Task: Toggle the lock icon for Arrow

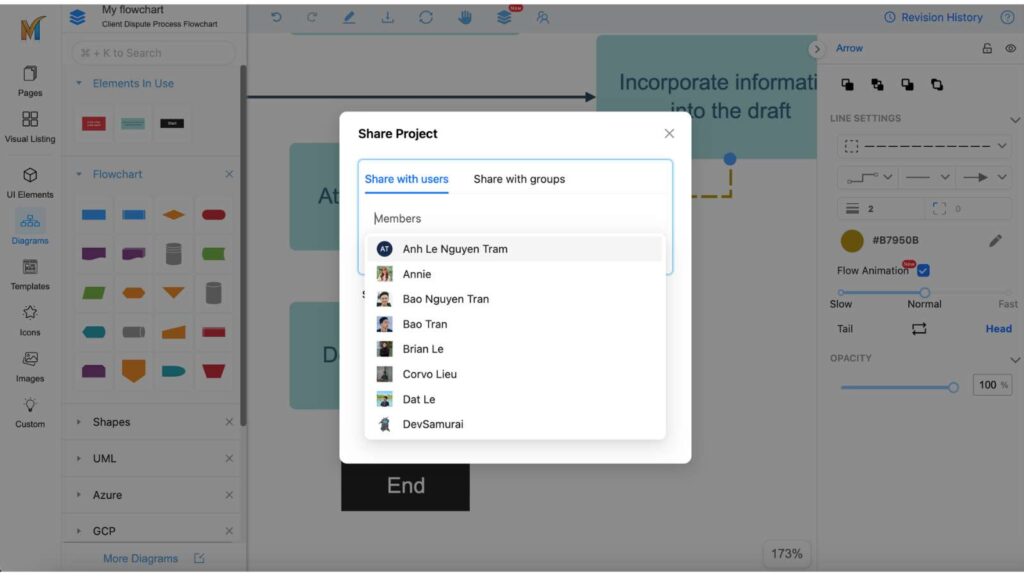Action: click(987, 48)
